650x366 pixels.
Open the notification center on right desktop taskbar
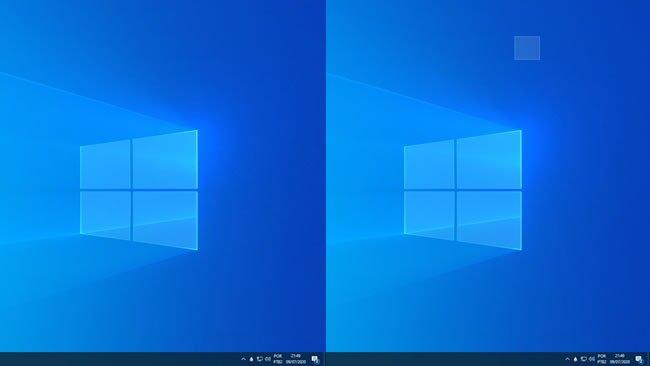[640, 359]
